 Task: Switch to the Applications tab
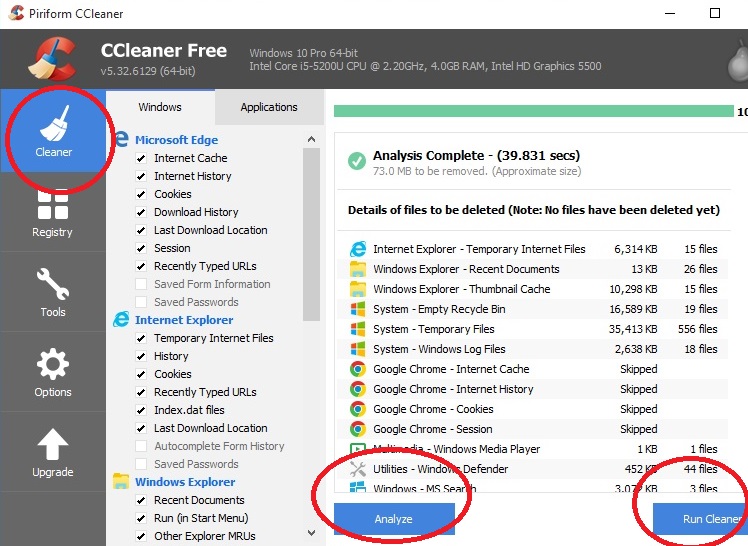click(x=269, y=107)
